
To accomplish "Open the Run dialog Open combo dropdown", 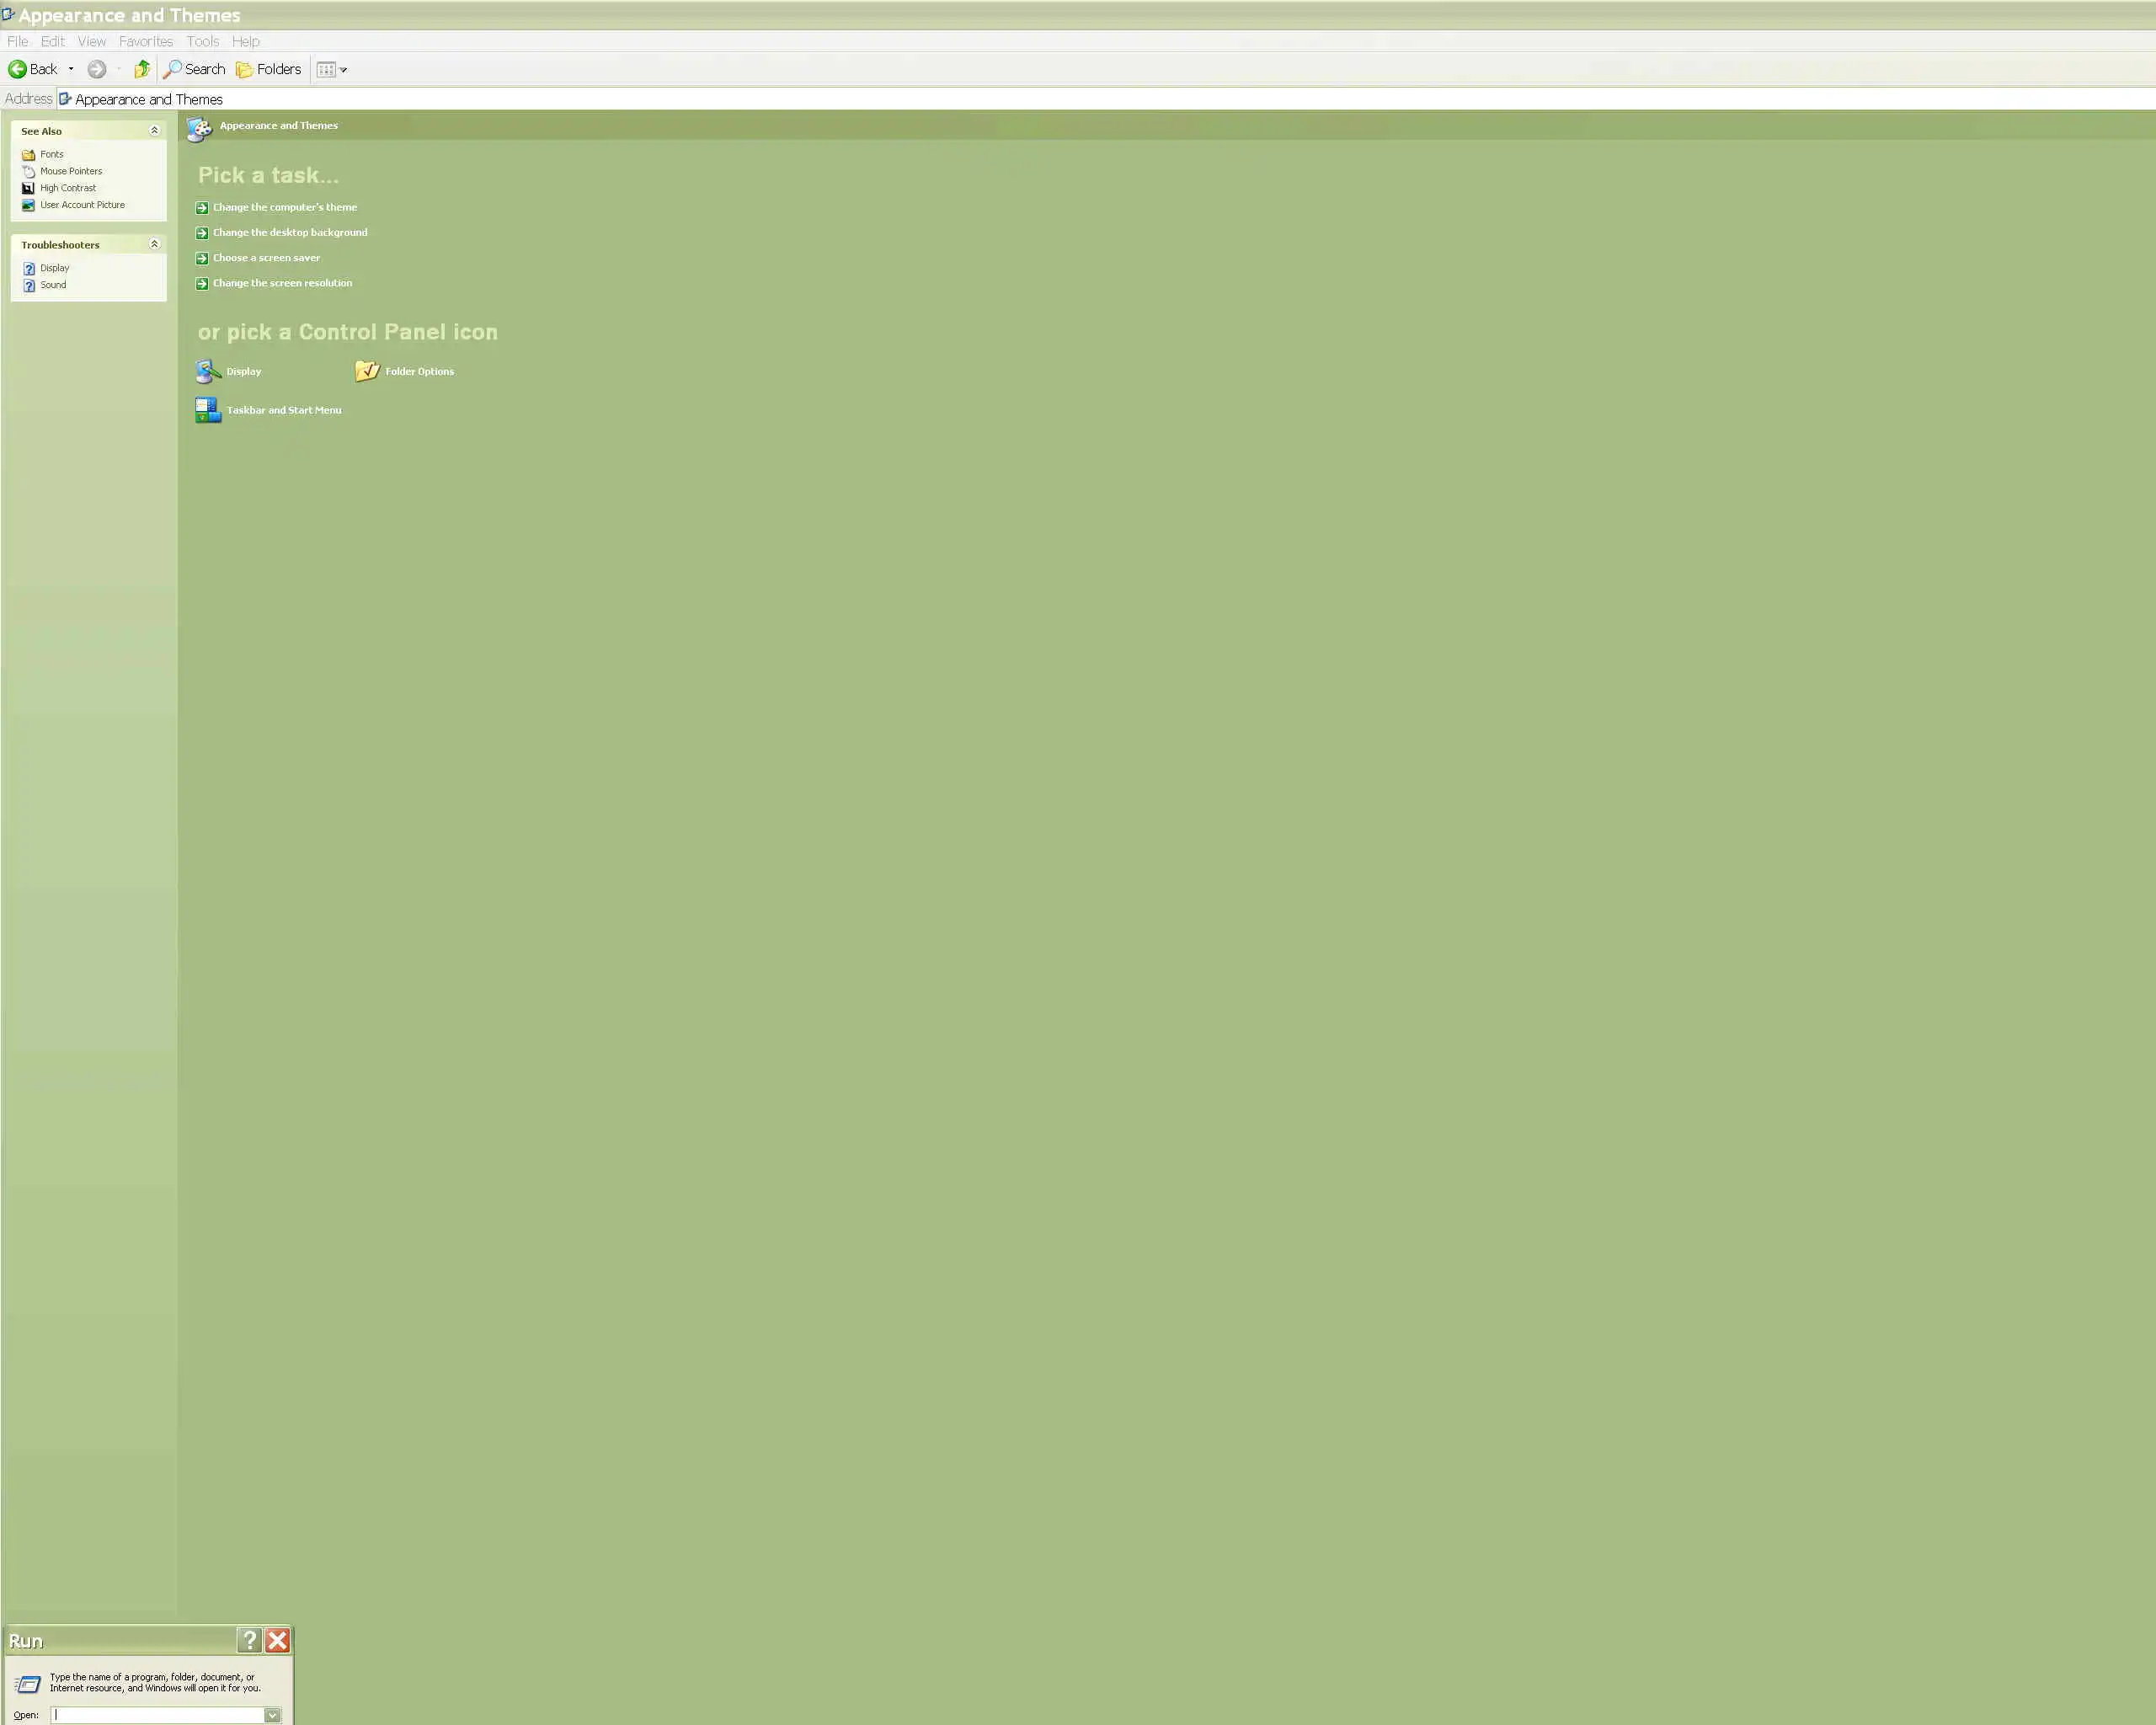I will [x=272, y=1715].
